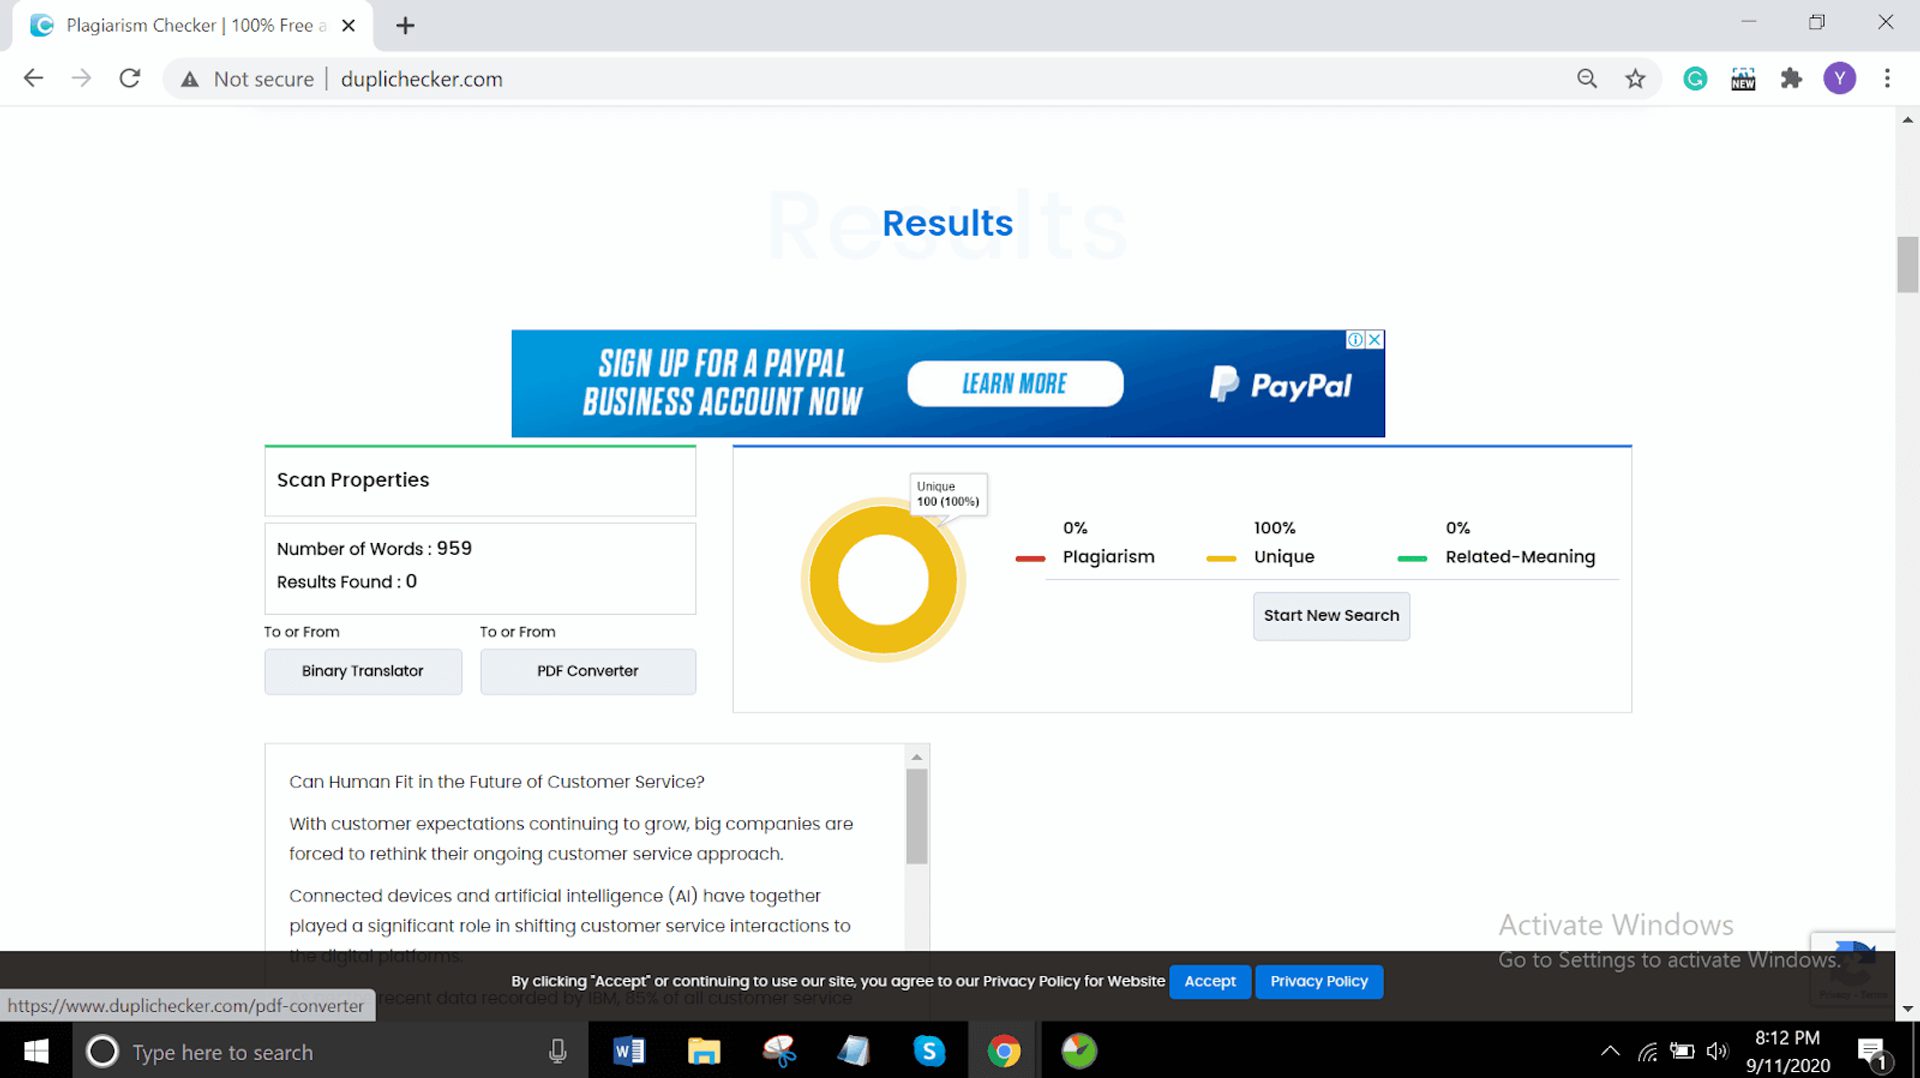Viewport: 1920px width, 1078px height.
Task: Click the Start New Search button
Action: [1331, 616]
